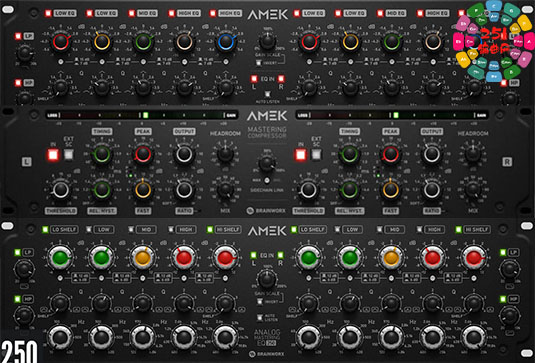The width and height of the screenshot is (535, 363).
Task: Toggle left-channel IN button on Mastering Compressor
Action: pos(53,155)
